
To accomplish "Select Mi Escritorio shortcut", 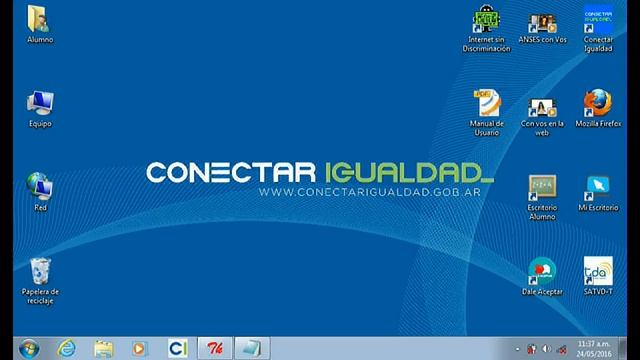I will click(598, 193).
